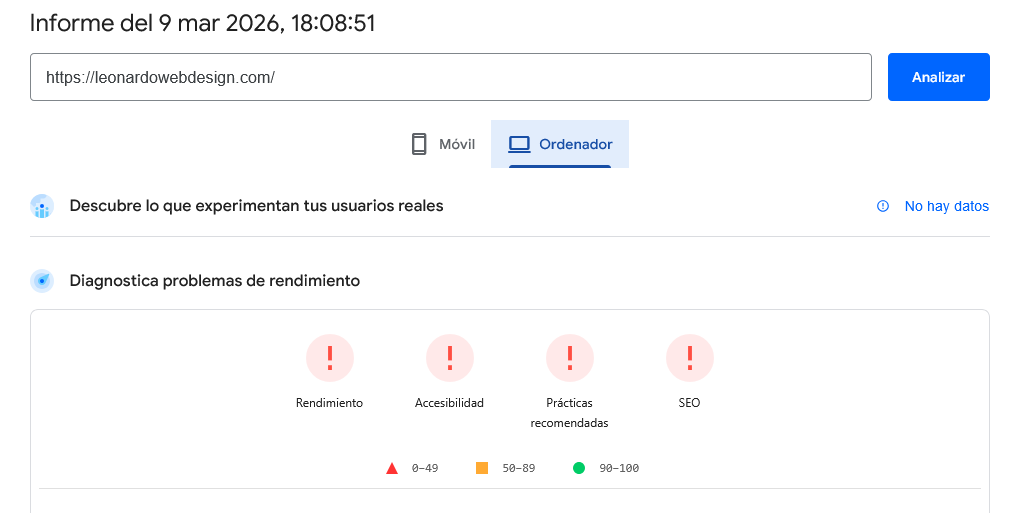The width and height of the screenshot is (1011, 513).
Task: Click the Diagnostica problemas de rendimiento heading
Action: click(x=214, y=281)
